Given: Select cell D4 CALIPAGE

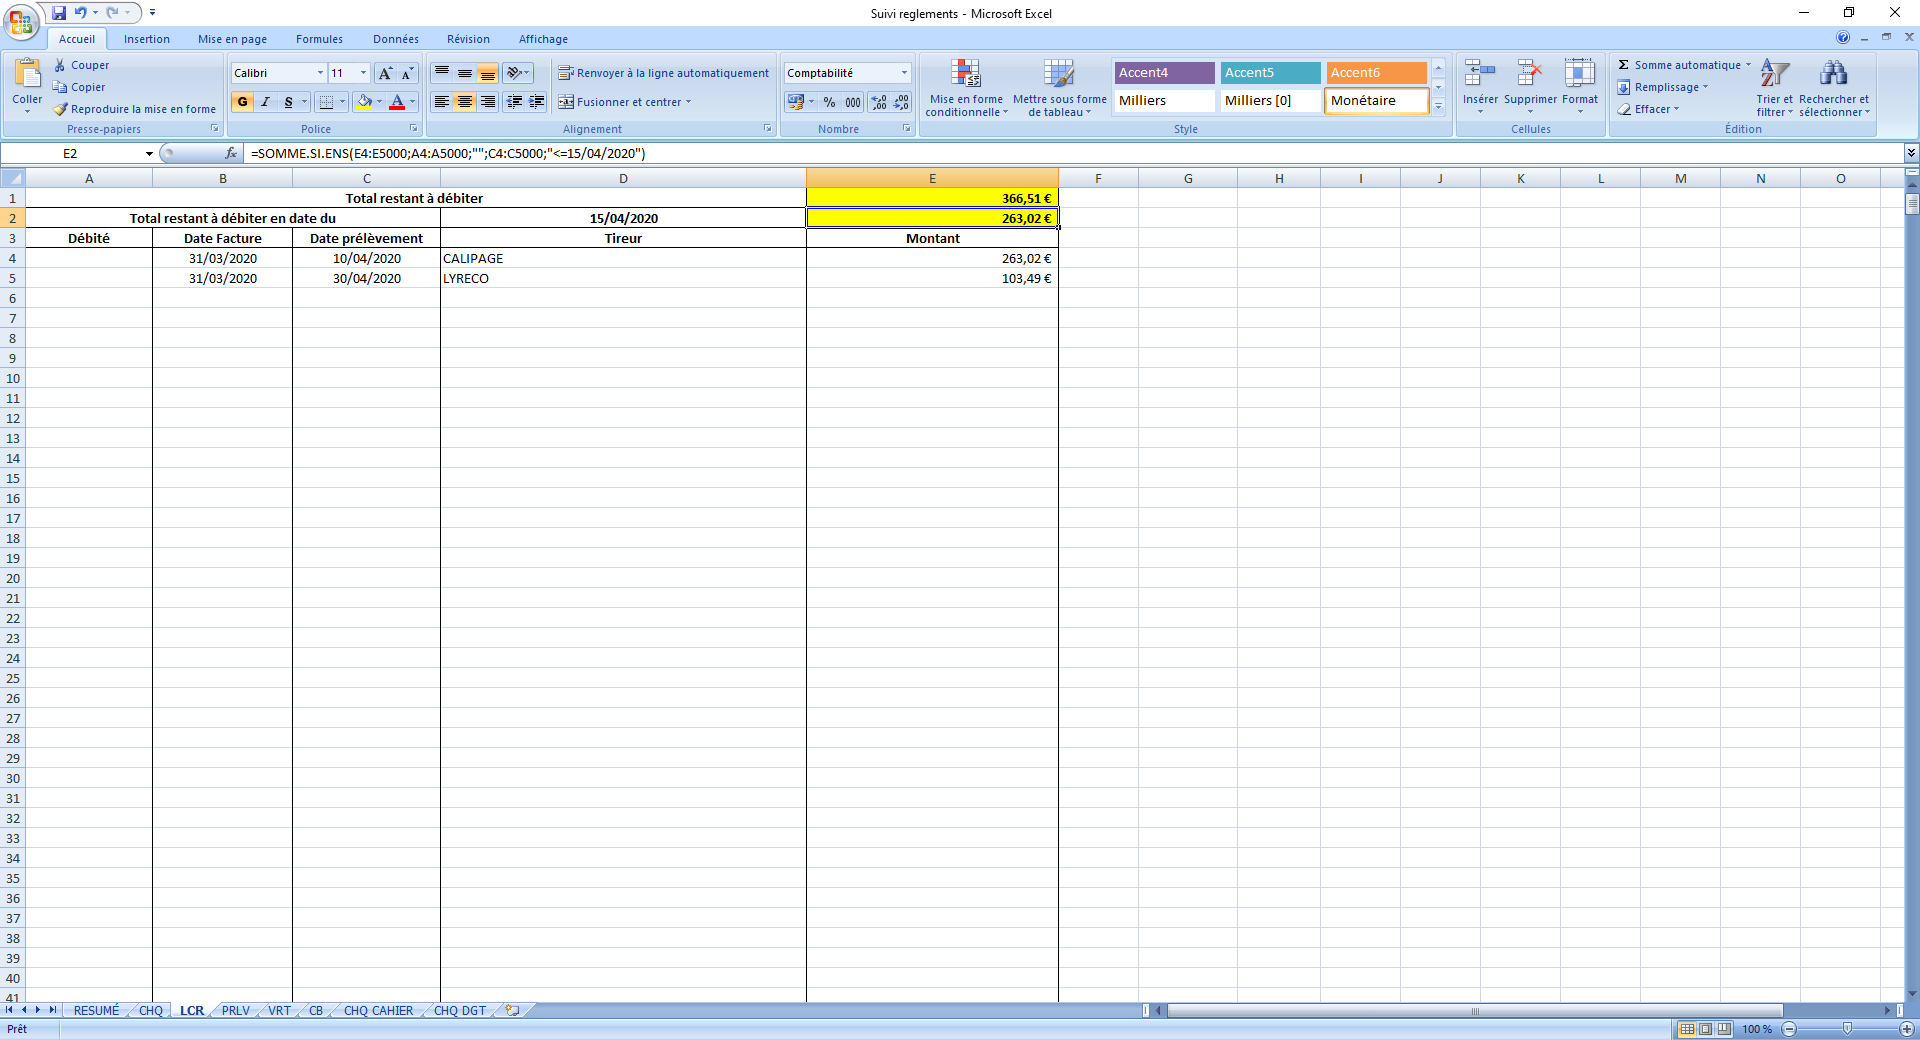Looking at the screenshot, I should coord(623,258).
